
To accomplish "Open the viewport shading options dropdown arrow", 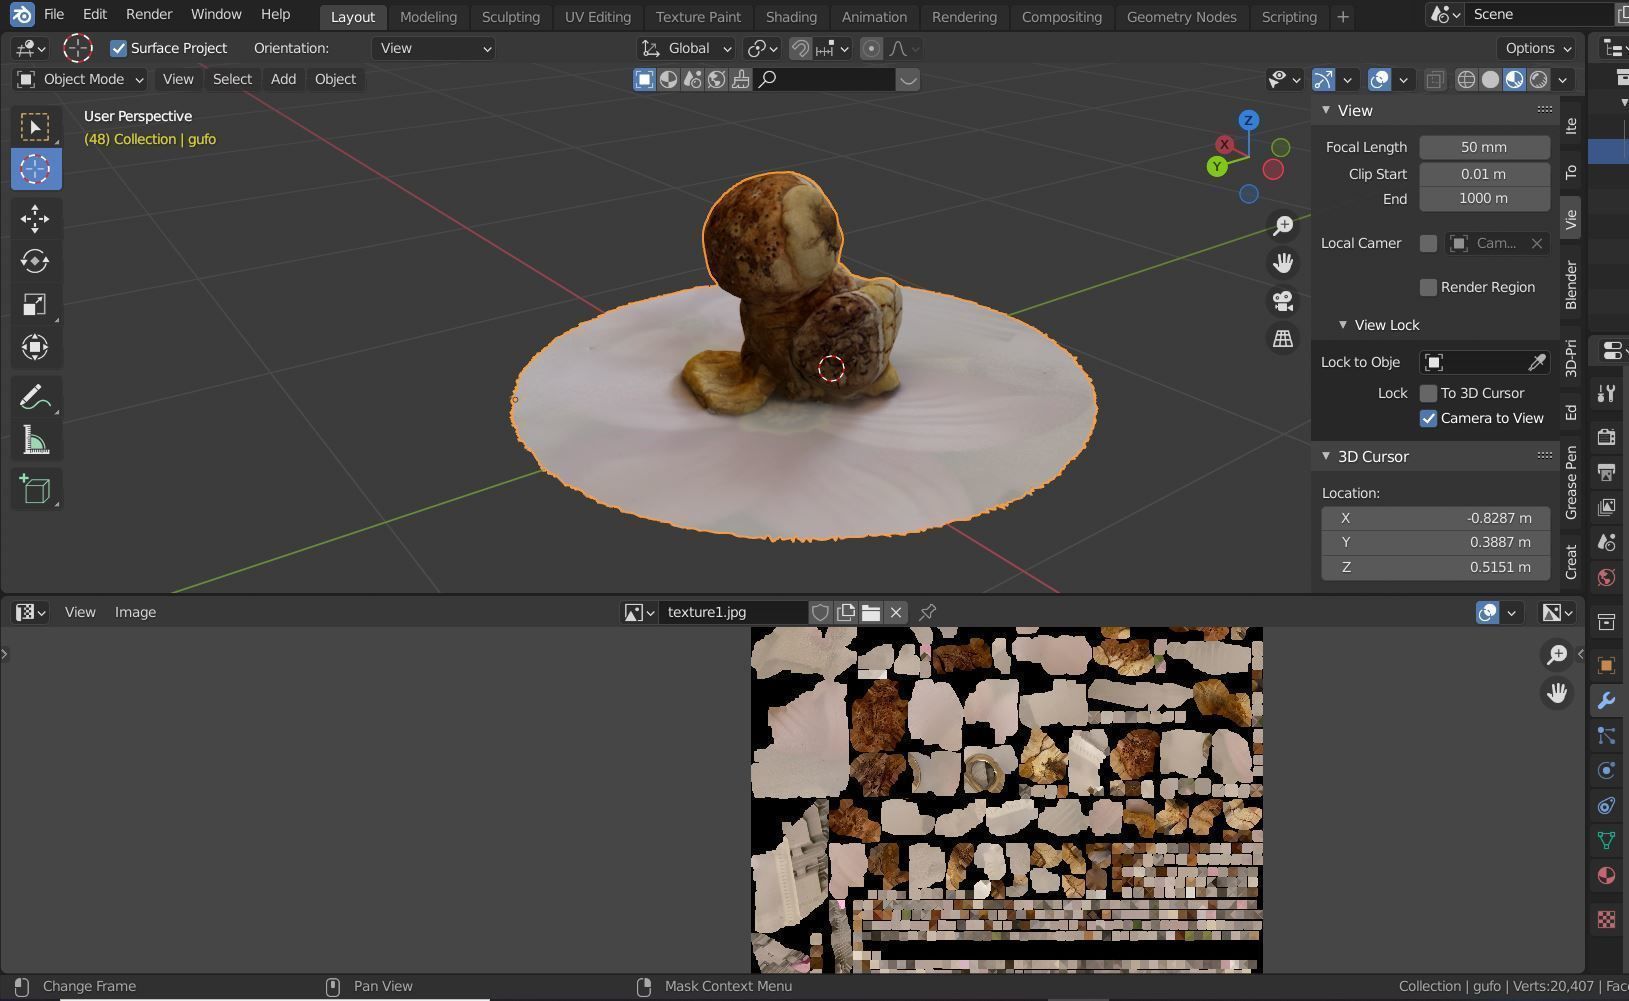I will coord(1563,80).
